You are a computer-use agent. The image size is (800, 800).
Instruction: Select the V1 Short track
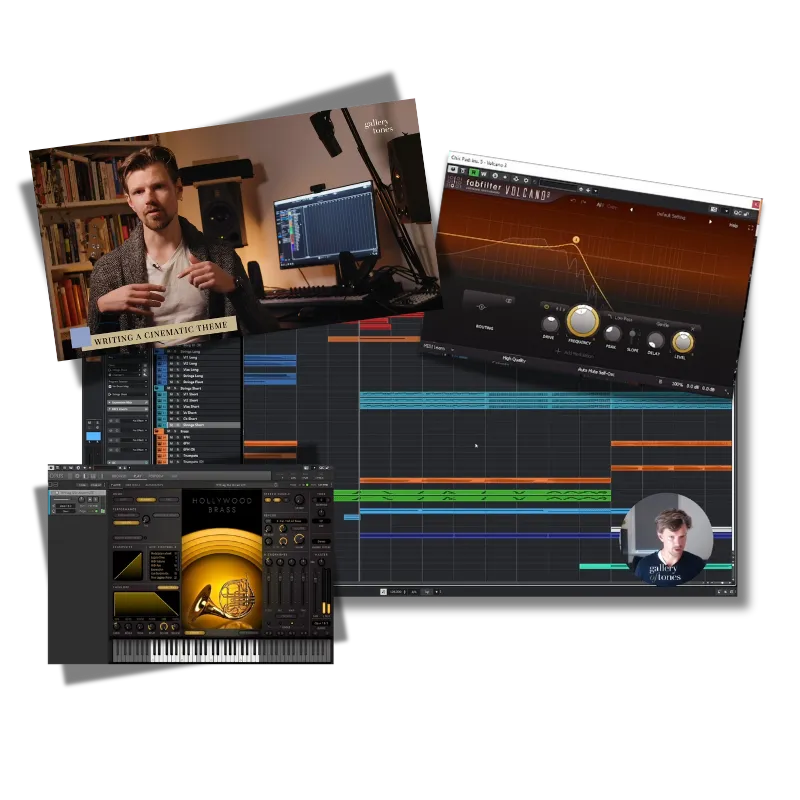coord(190,394)
